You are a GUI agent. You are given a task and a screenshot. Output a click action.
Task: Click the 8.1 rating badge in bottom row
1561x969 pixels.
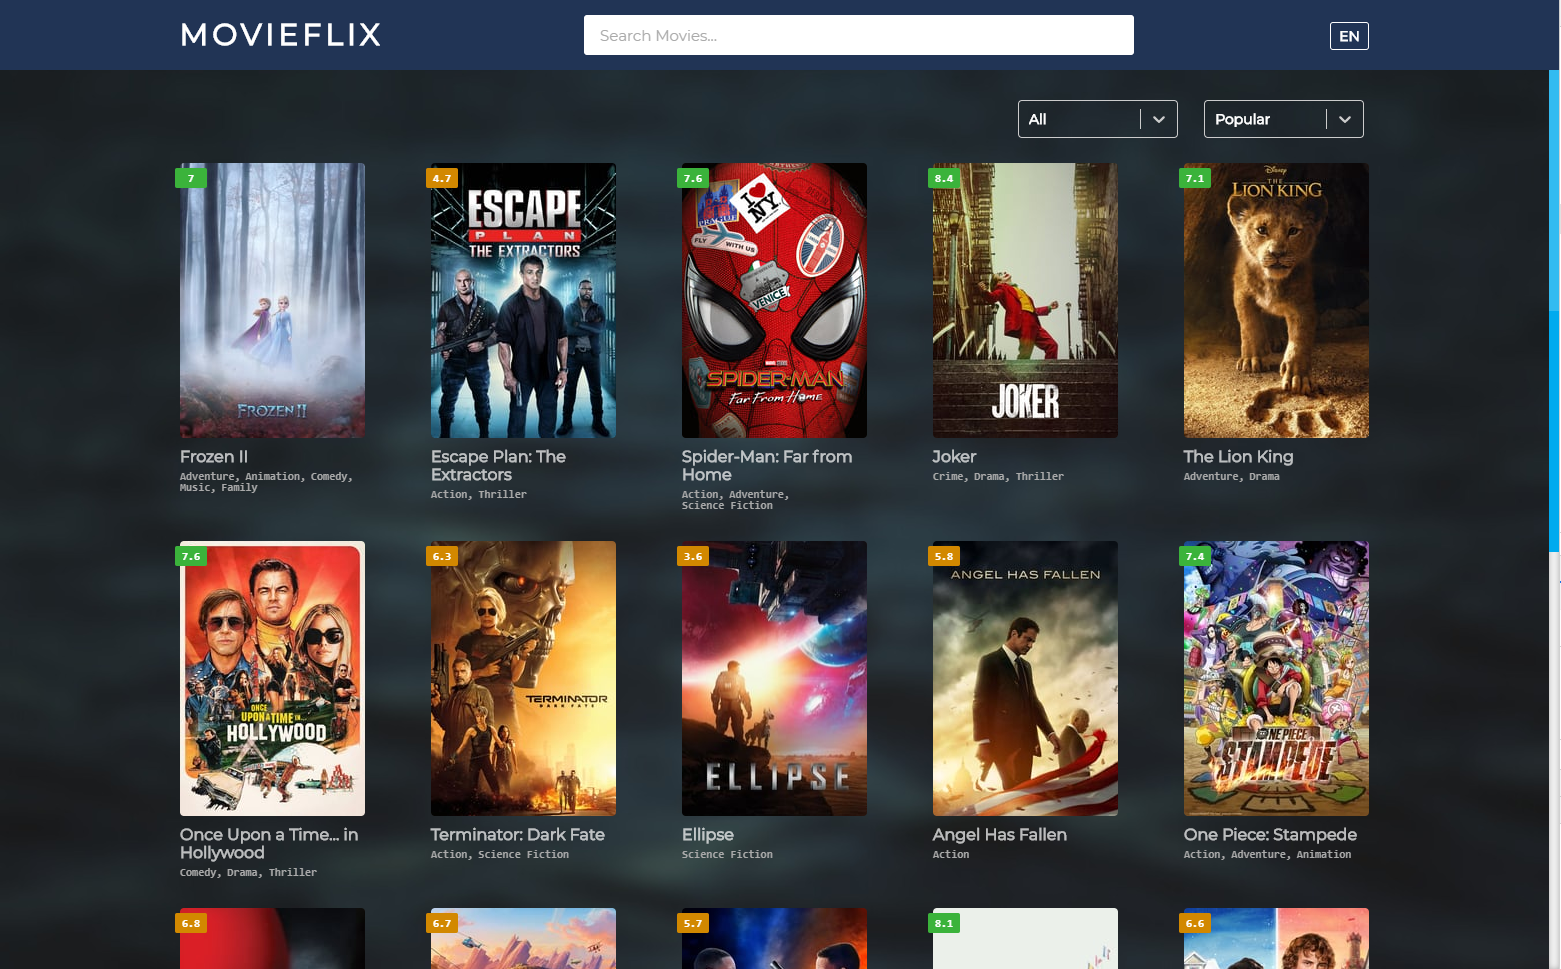click(944, 923)
